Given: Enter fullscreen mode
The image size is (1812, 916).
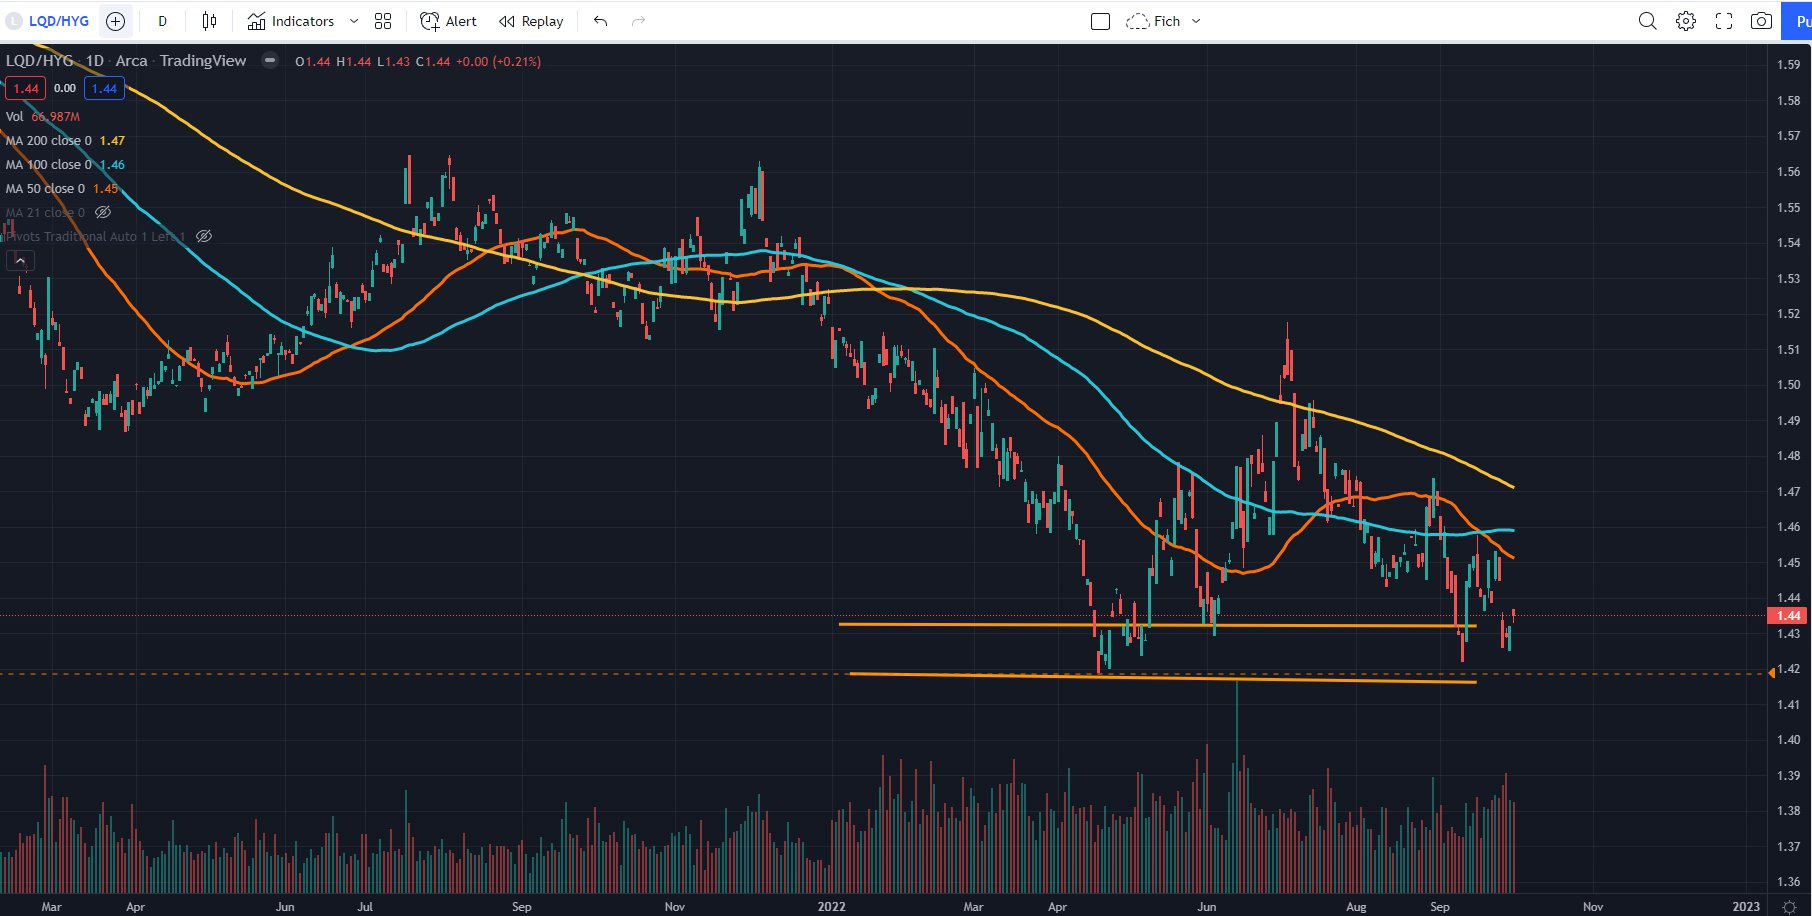Looking at the screenshot, I should click(x=1724, y=21).
